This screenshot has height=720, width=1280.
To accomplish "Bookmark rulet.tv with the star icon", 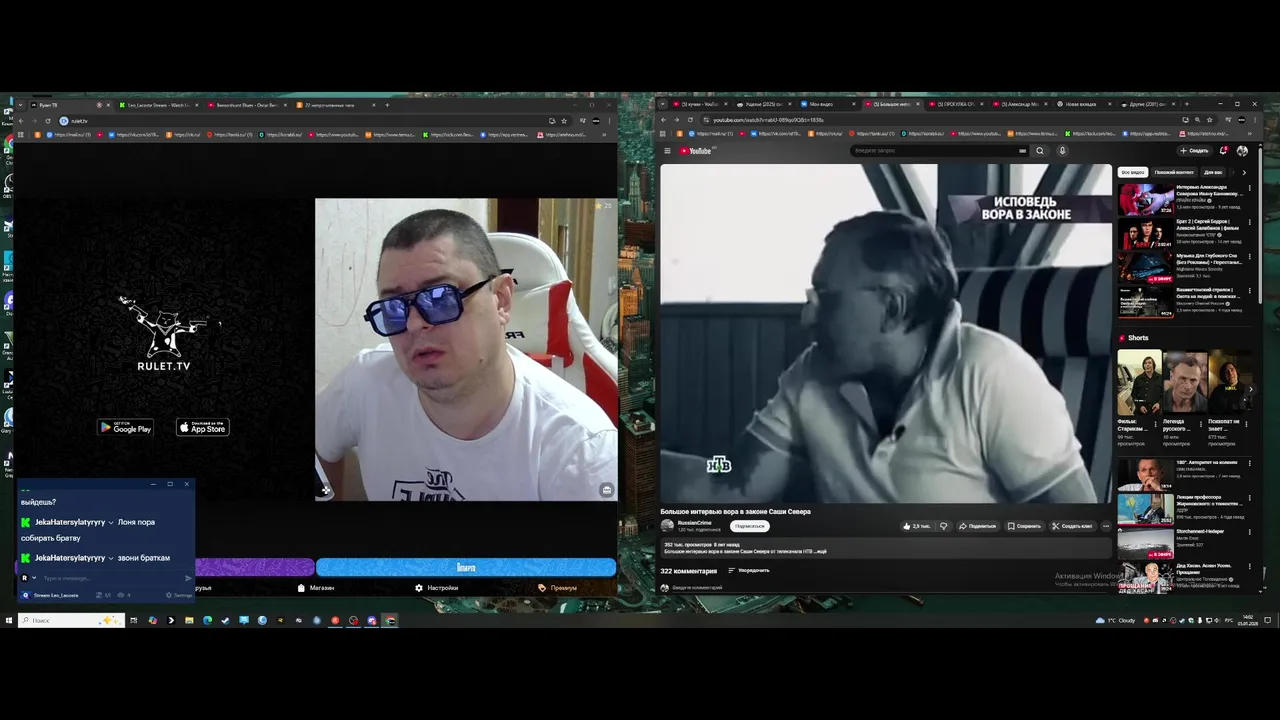I will (565, 121).
